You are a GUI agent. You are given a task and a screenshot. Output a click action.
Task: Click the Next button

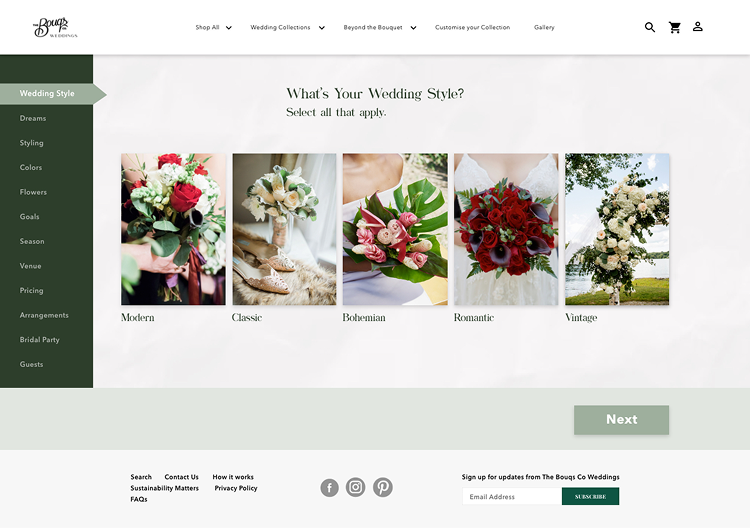(621, 420)
